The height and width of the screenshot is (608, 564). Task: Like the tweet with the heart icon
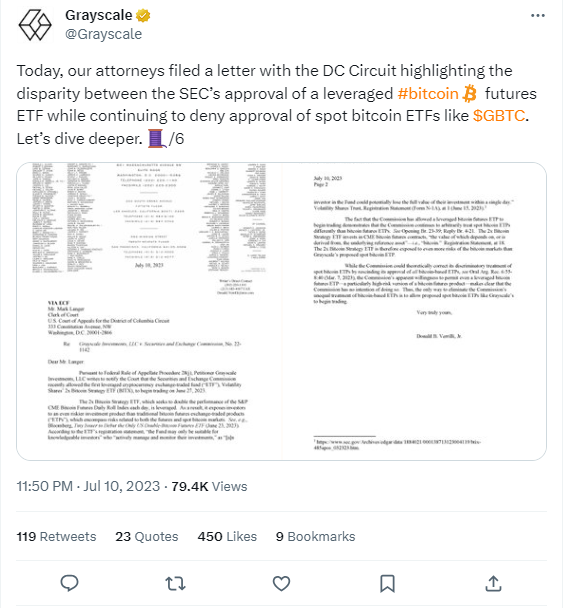tap(281, 583)
